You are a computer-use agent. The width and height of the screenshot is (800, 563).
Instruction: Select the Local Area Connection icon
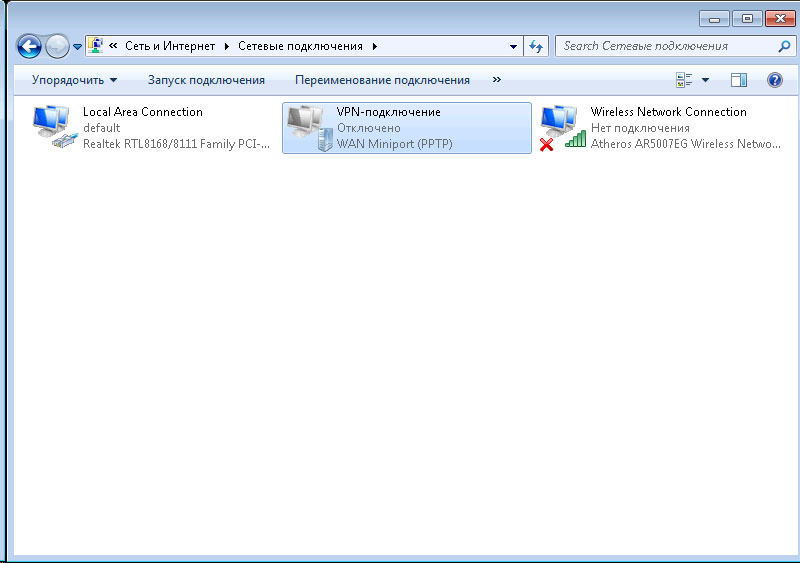click(x=54, y=127)
